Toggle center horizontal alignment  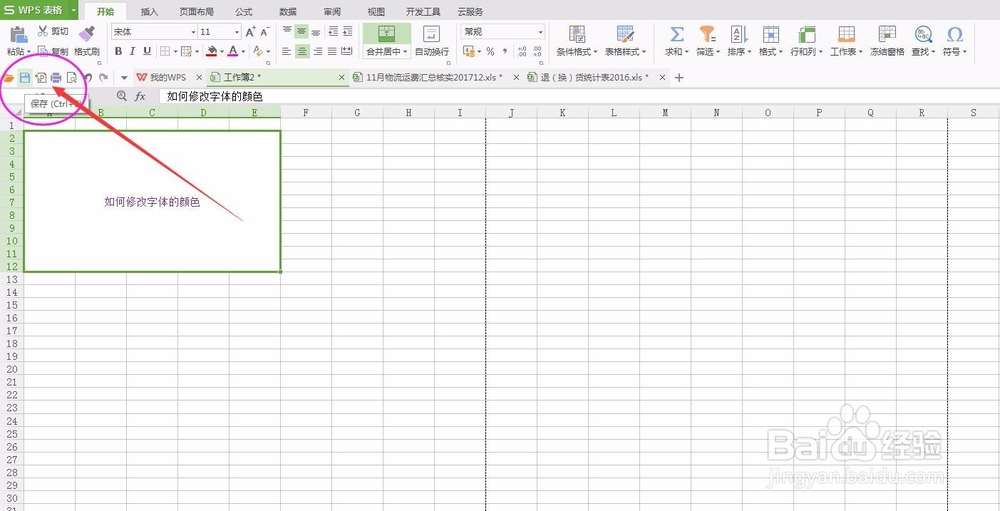click(x=302, y=51)
